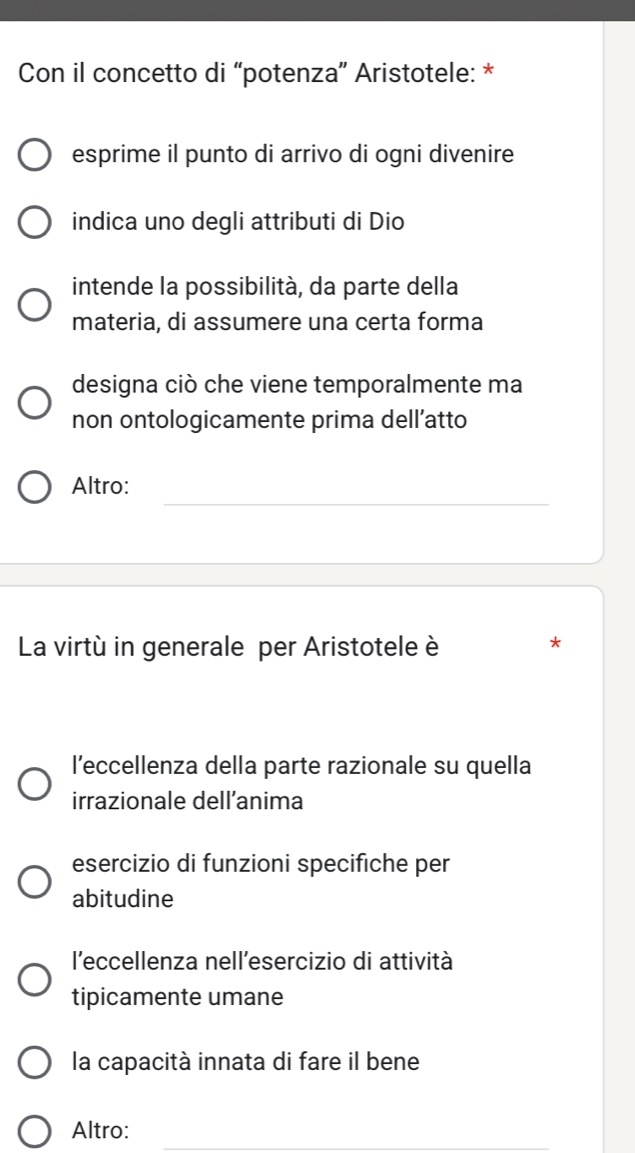635x1153 pixels.
Task: Select radio for "intende la possibilità" answer
Action: click(x=35, y=305)
